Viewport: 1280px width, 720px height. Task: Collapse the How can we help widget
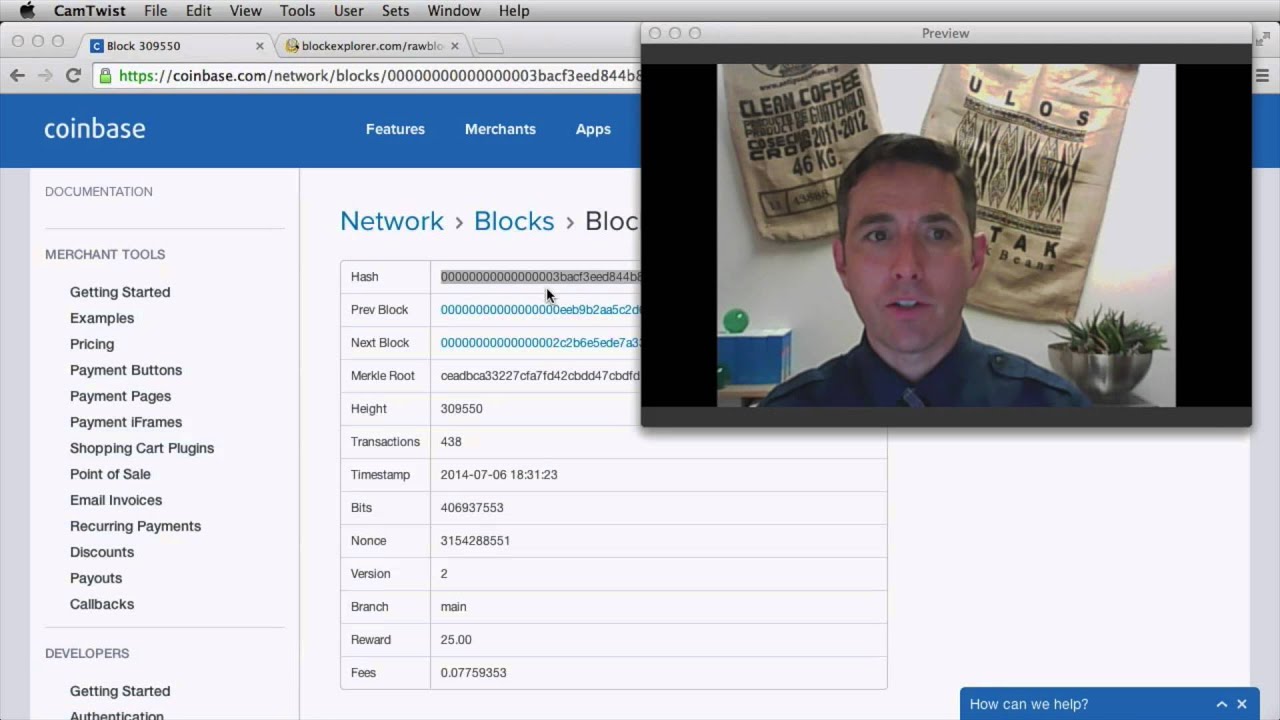[x=1221, y=704]
